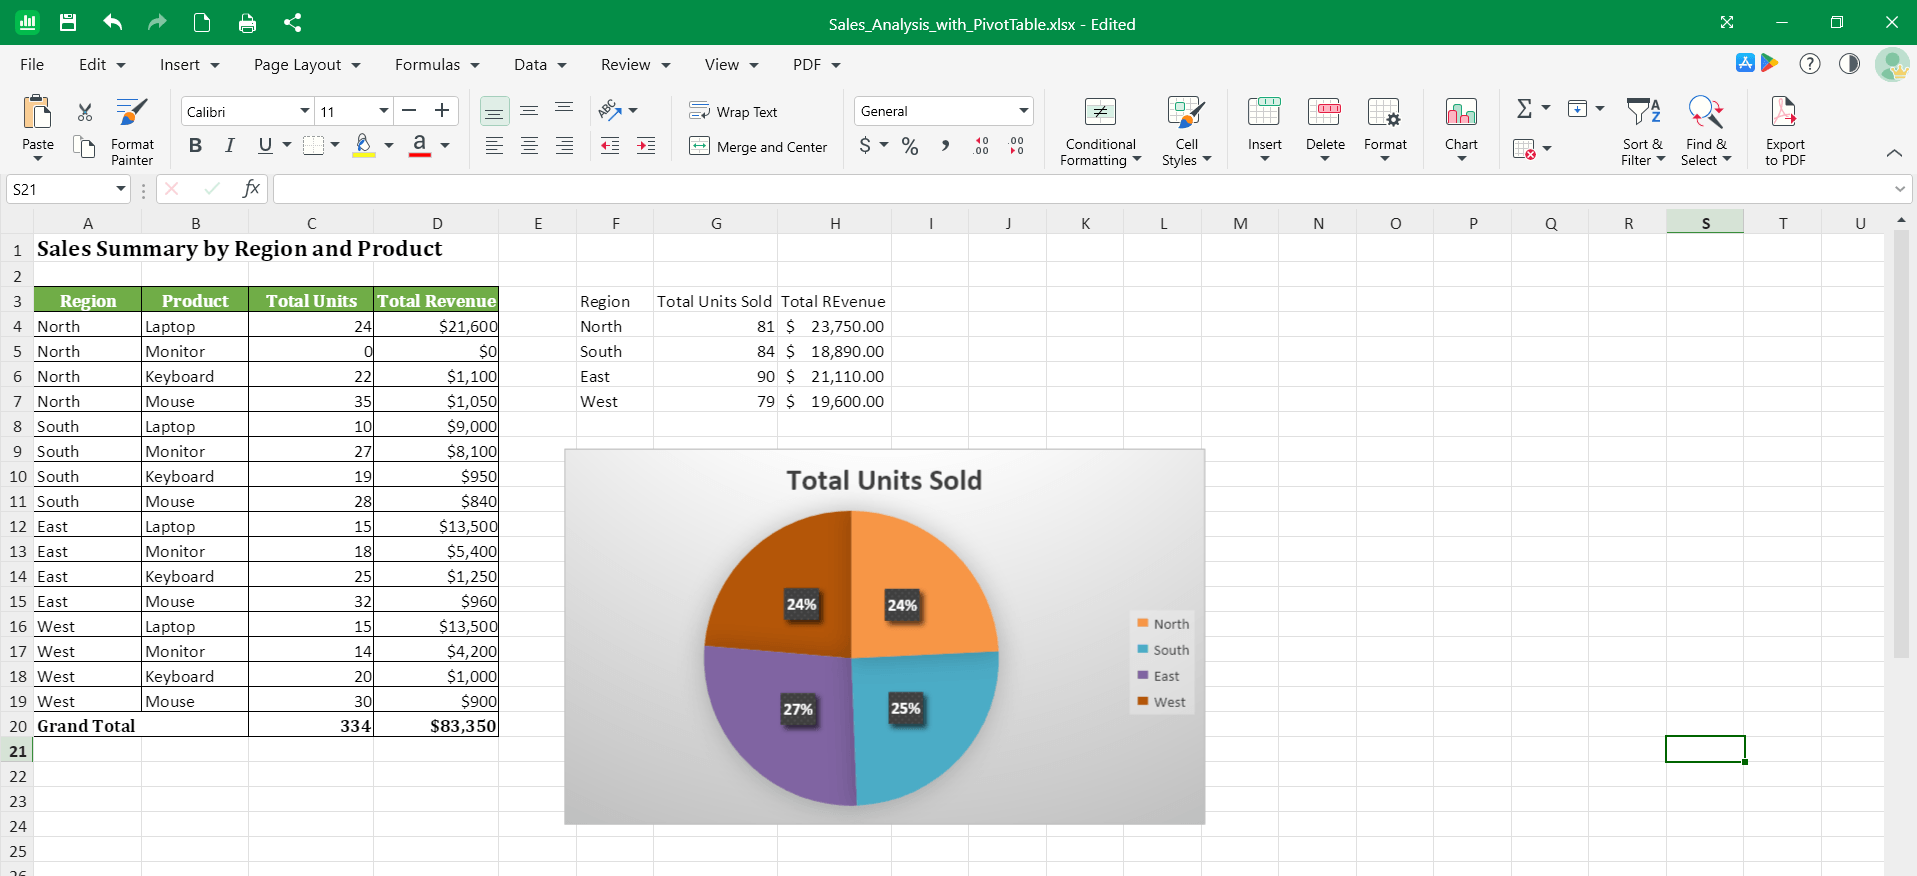1917x876 pixels.
Task: Toggle Wrap Text on selection
Action: (x=733, y=112)
